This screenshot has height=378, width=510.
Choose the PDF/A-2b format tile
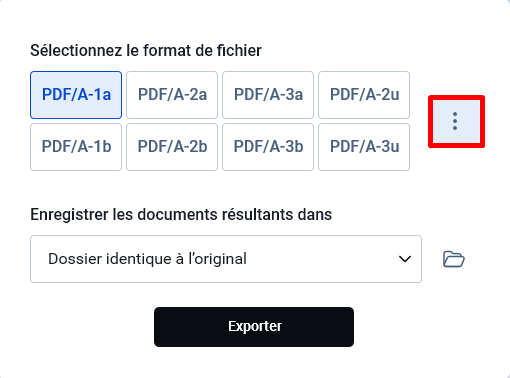click(x=172, y=147)
